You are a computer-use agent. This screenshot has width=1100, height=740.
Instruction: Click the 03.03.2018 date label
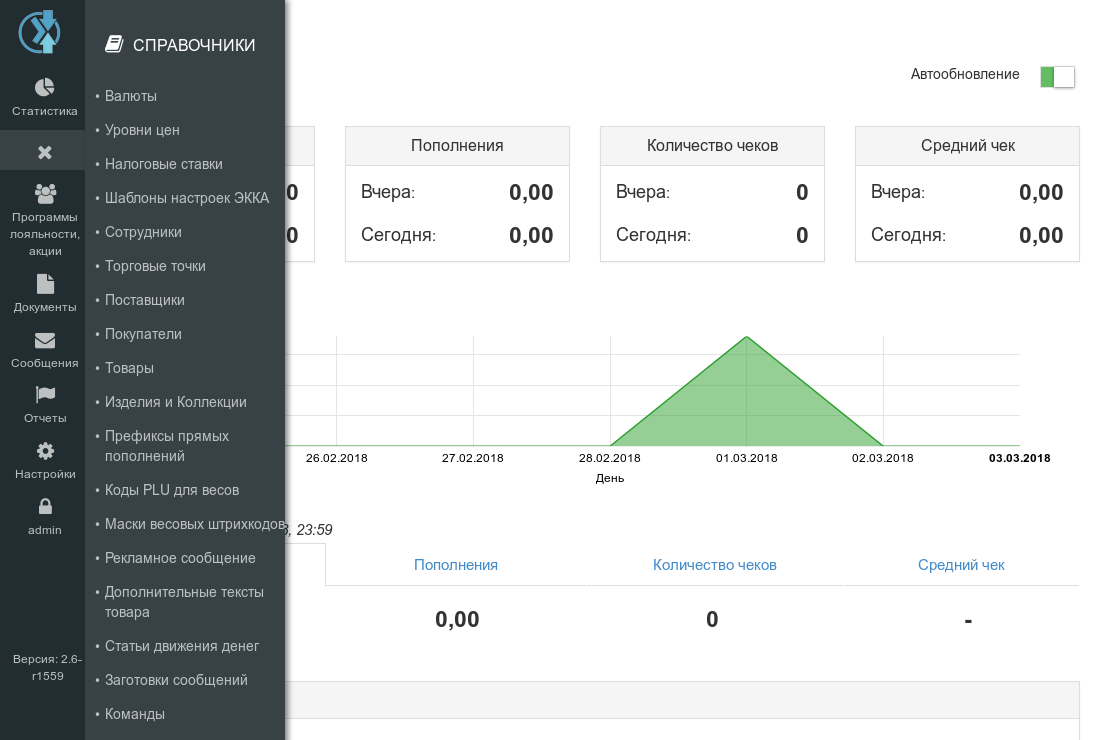(x=1019, y=458)
